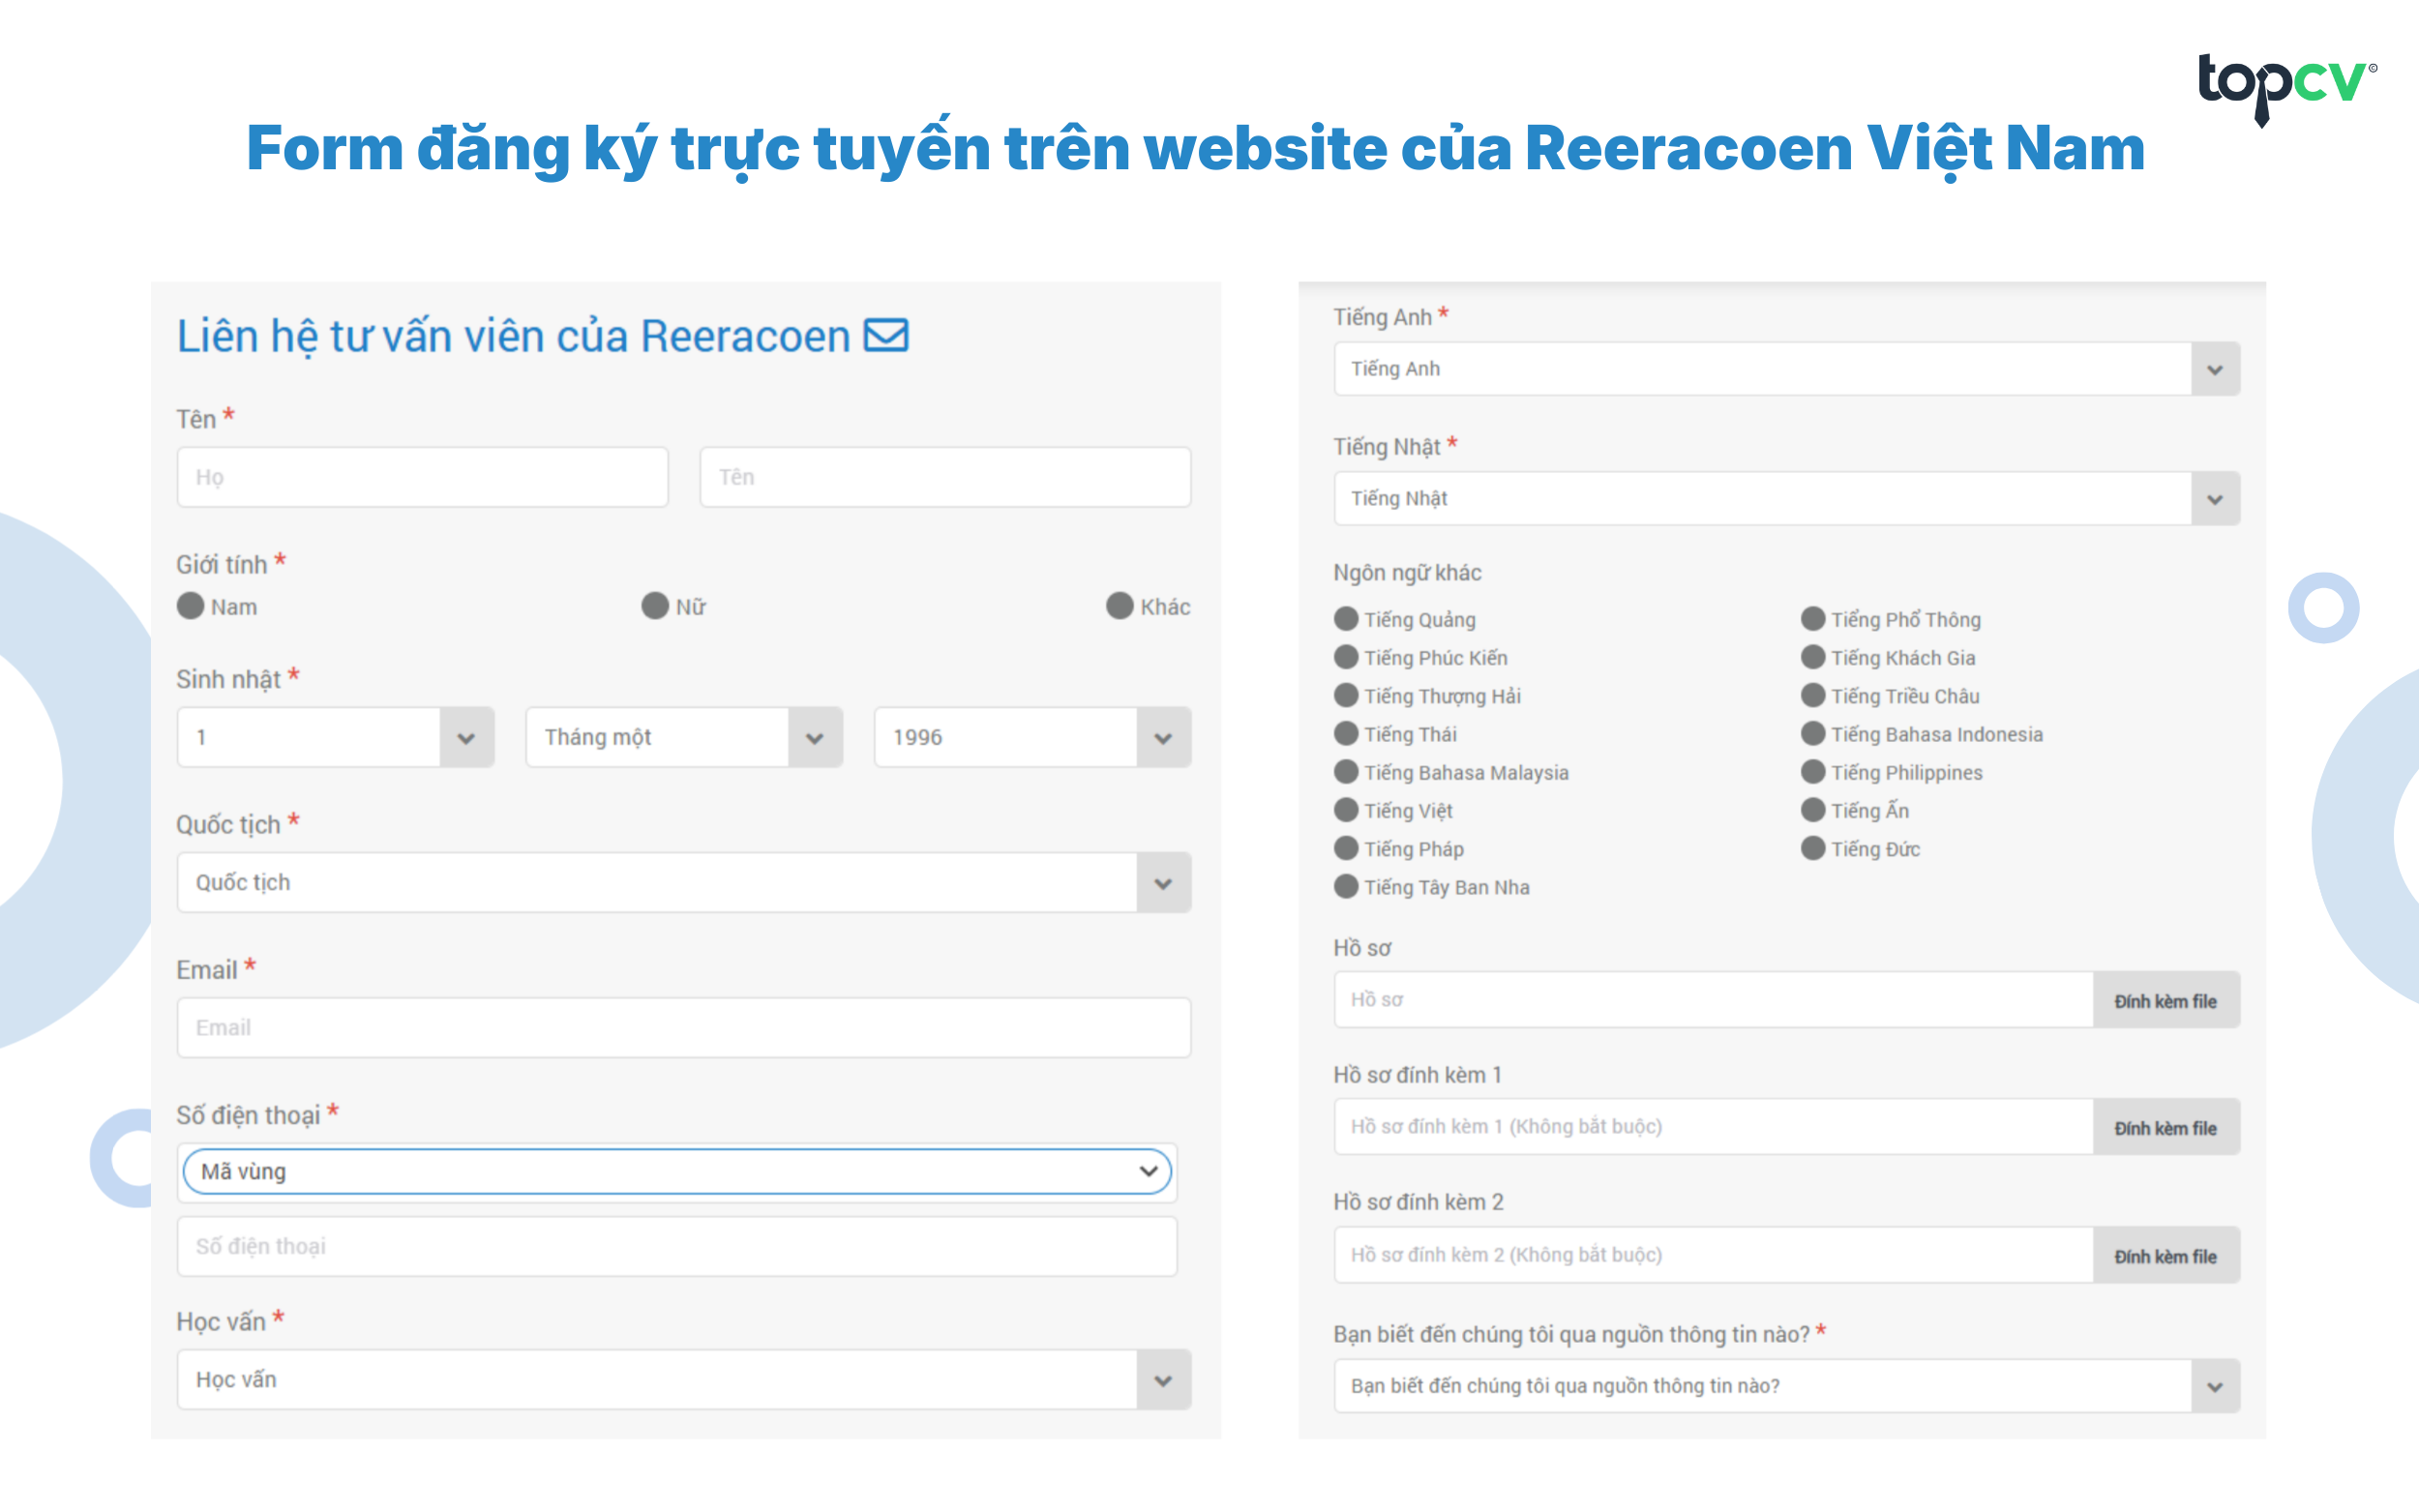
Task: Select the Nam gender option
Action: (190, 606)
